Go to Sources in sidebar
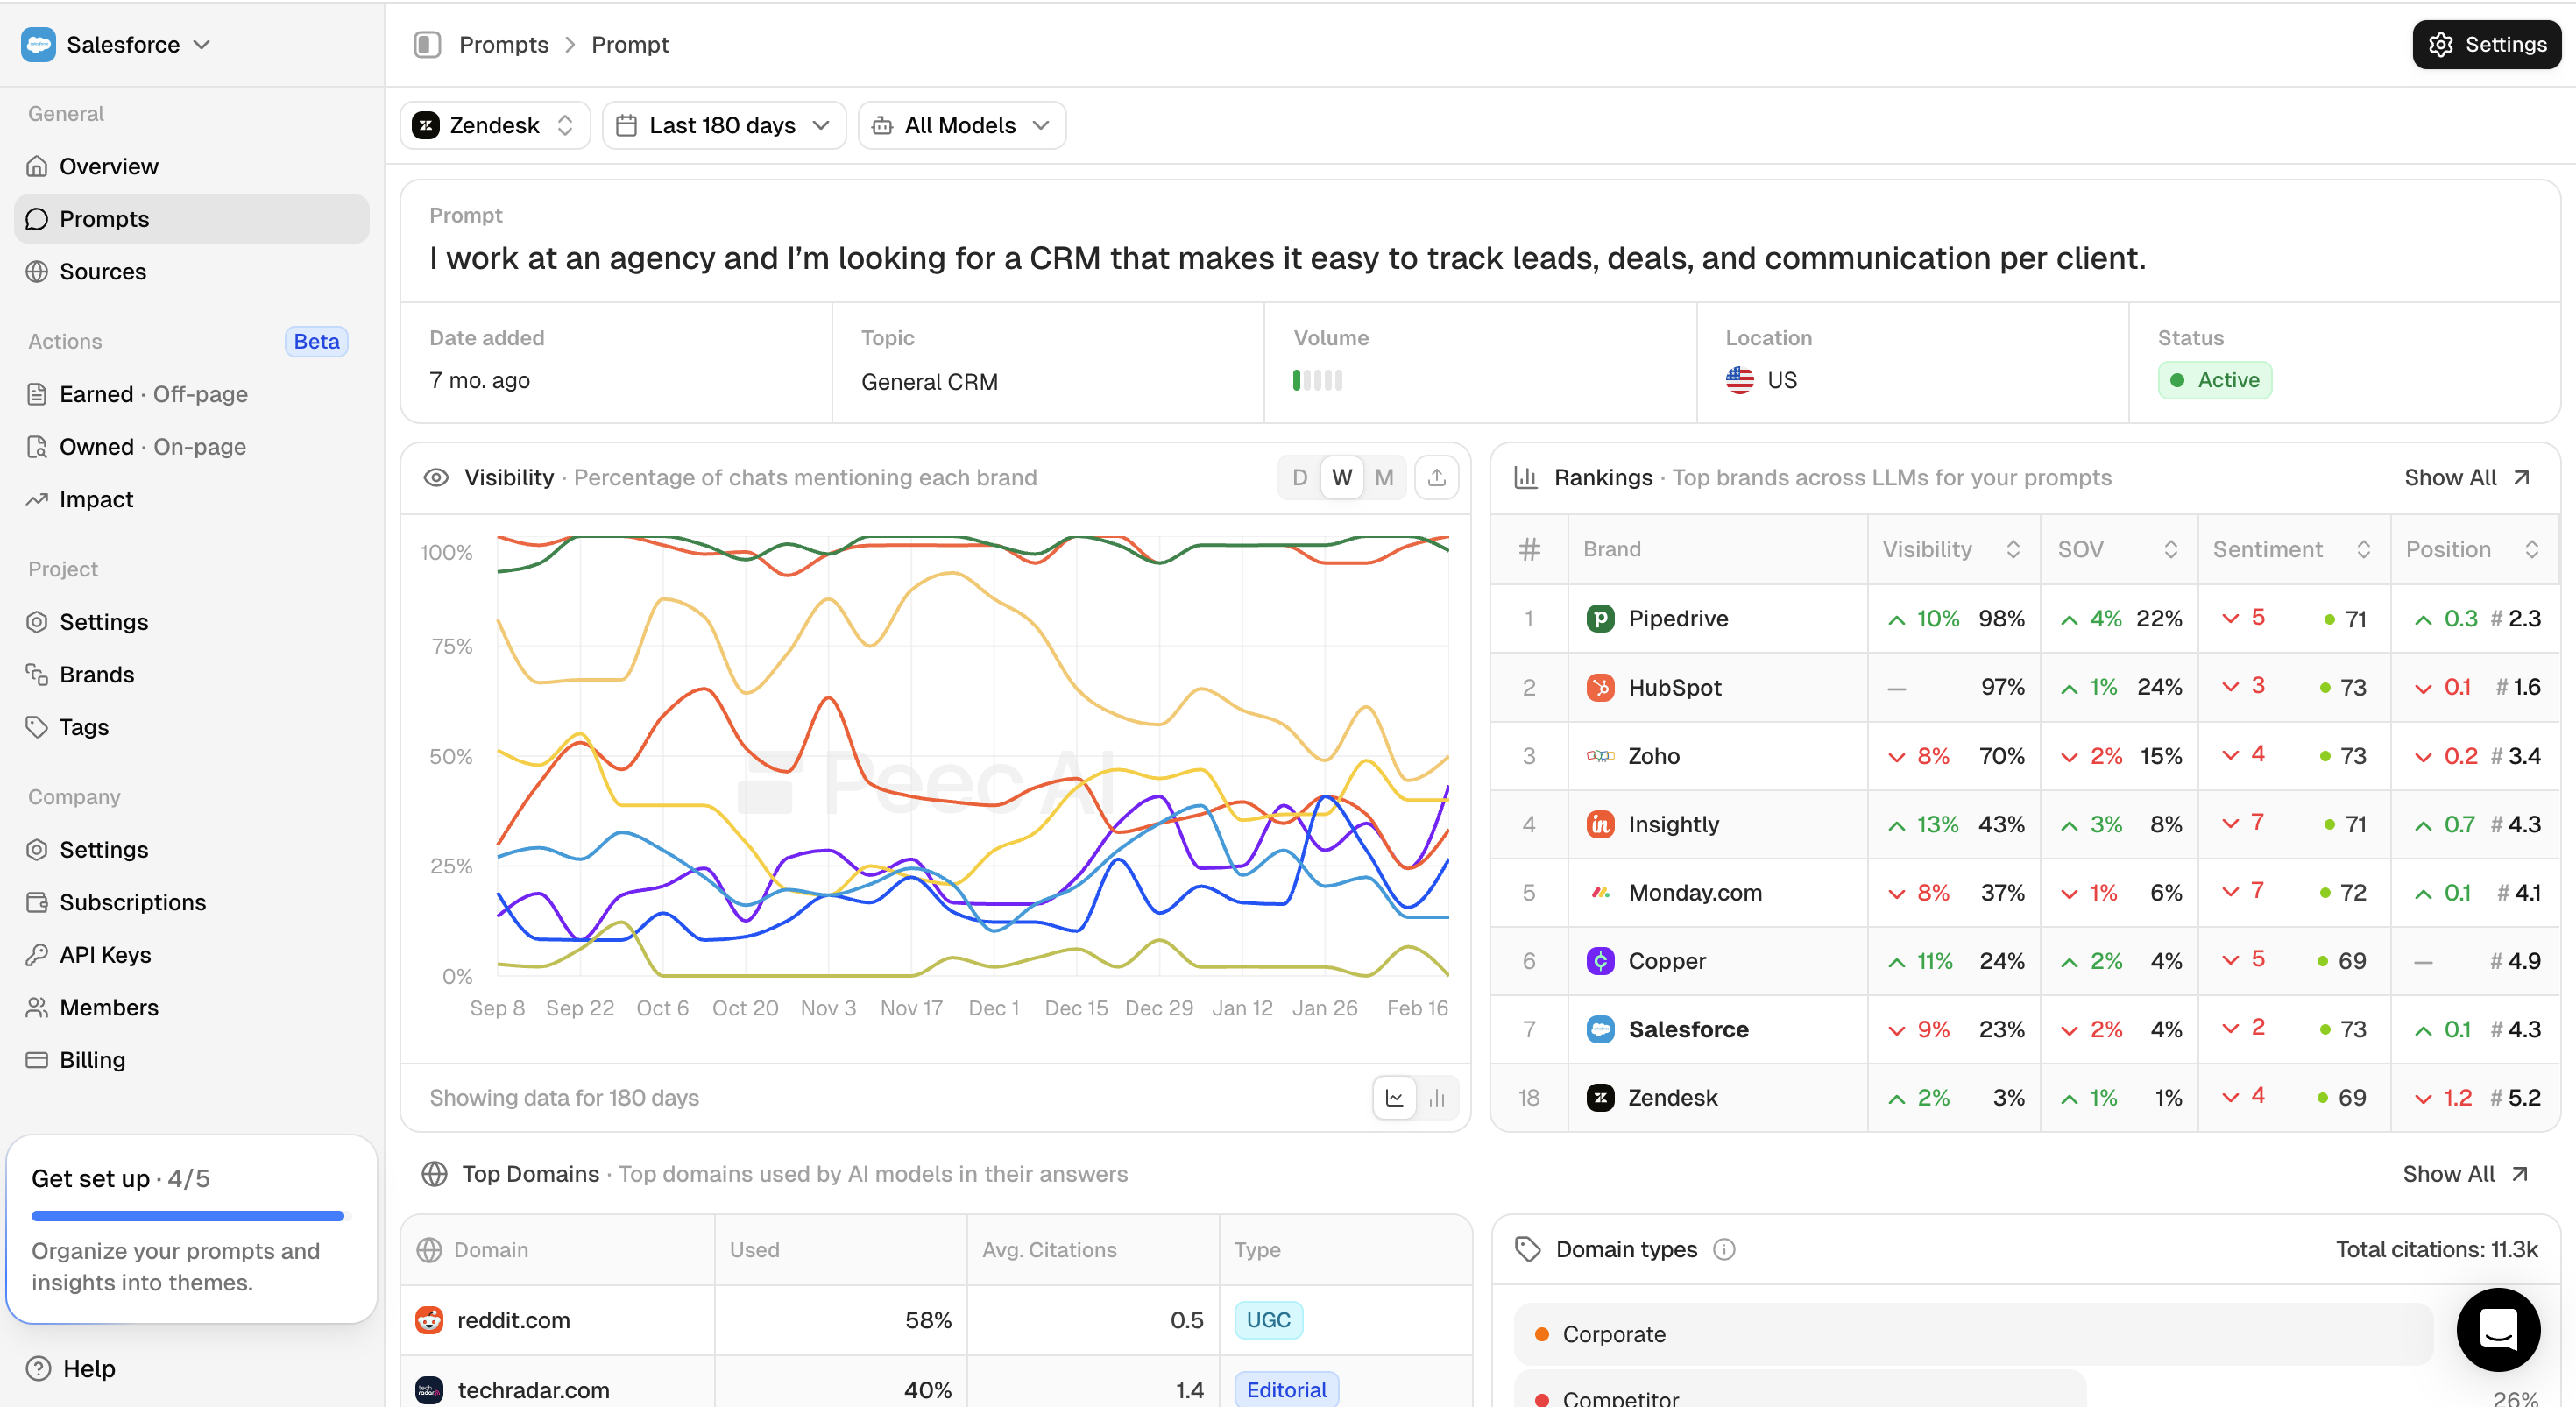Screen dimensions: 2576x1407 click(102, 271)
